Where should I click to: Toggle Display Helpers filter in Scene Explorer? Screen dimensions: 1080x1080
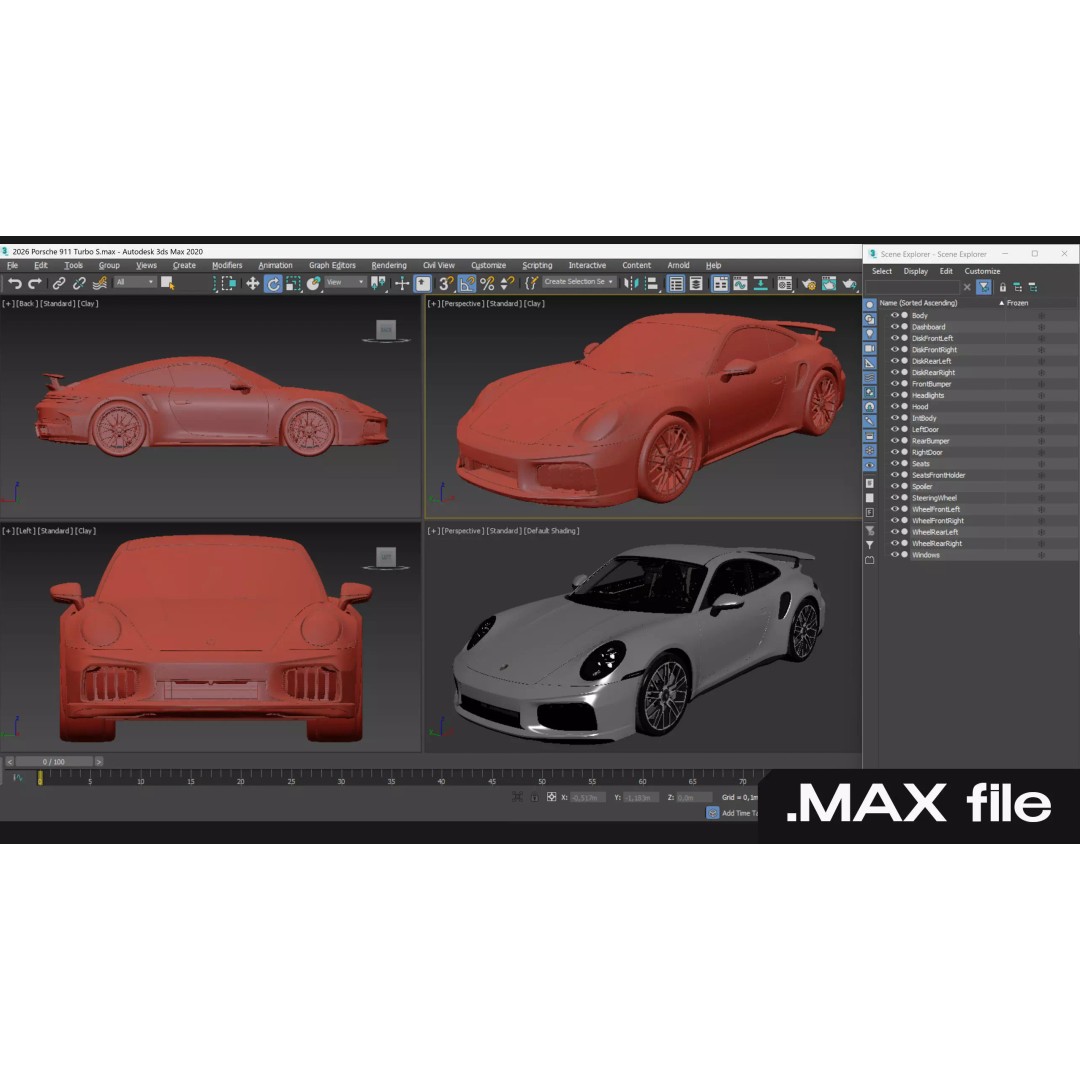click(870, 363)
